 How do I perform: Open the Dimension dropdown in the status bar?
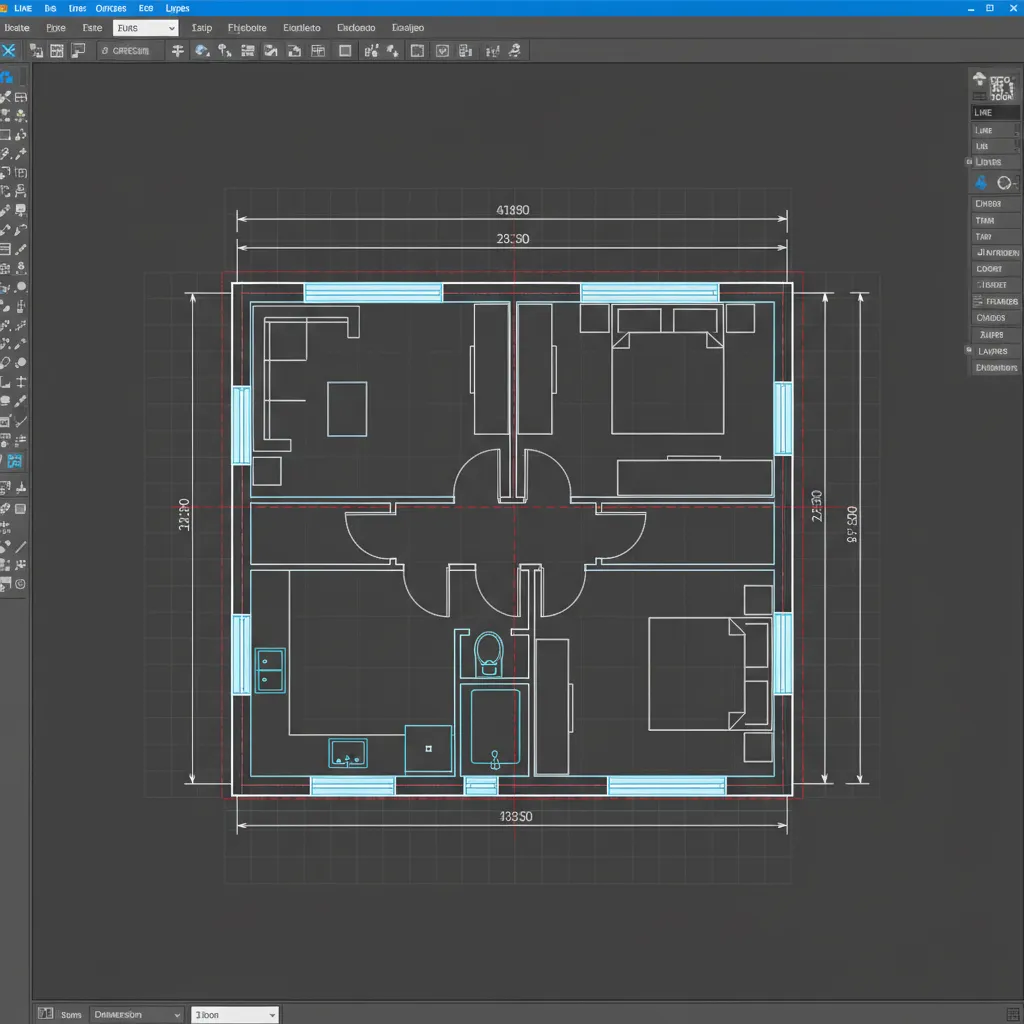click(136, 1014)
